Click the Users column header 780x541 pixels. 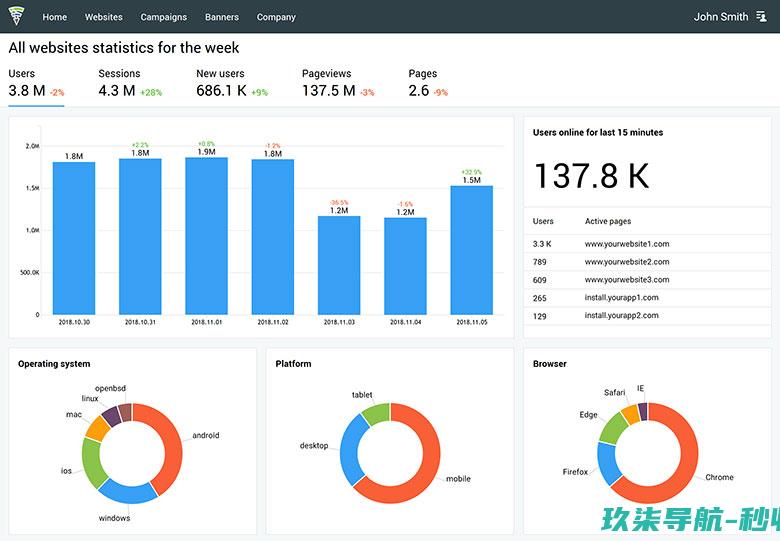point(543,221)
